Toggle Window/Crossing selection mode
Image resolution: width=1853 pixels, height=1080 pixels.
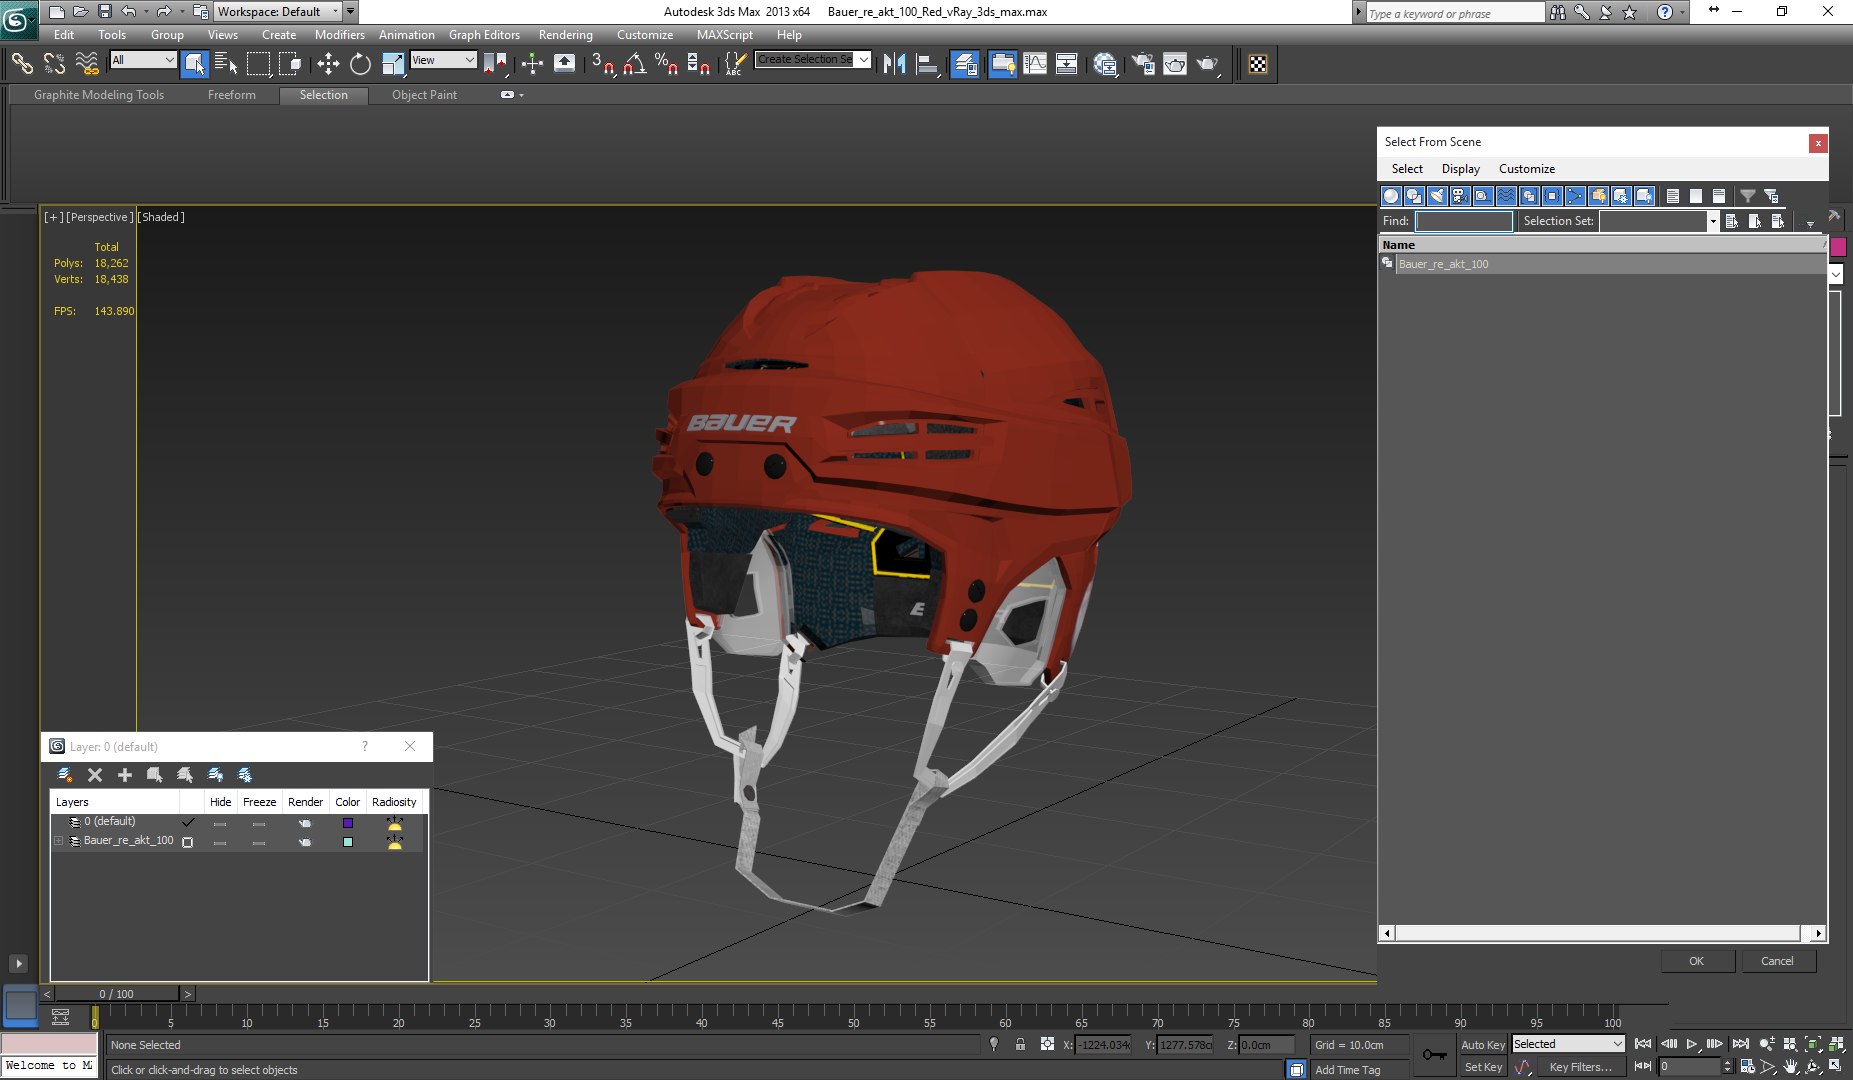290,64
